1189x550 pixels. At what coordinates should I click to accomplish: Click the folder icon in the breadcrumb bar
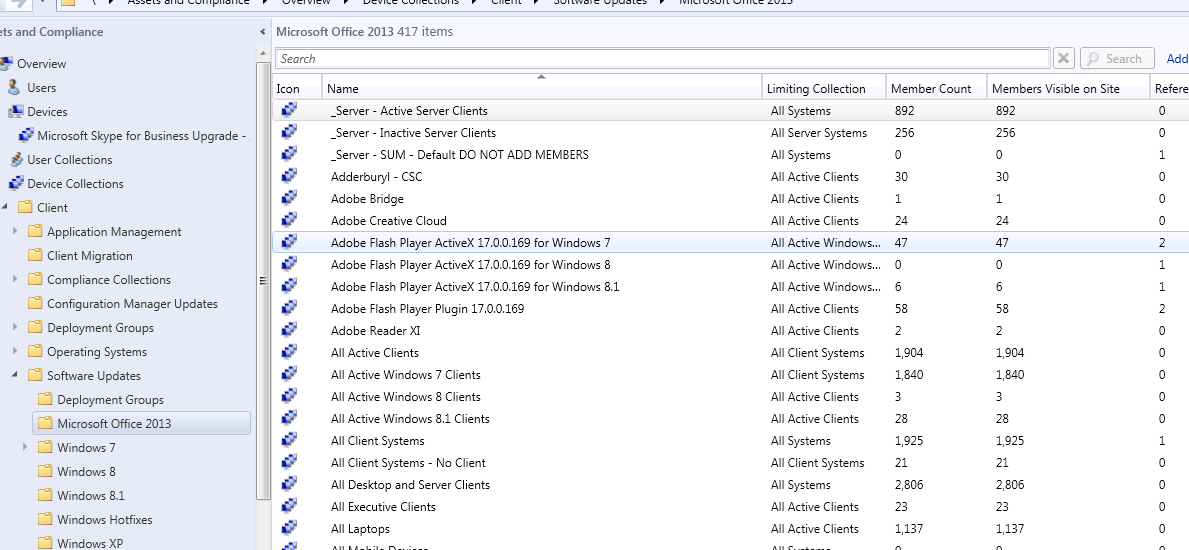[x=67, y=2]
